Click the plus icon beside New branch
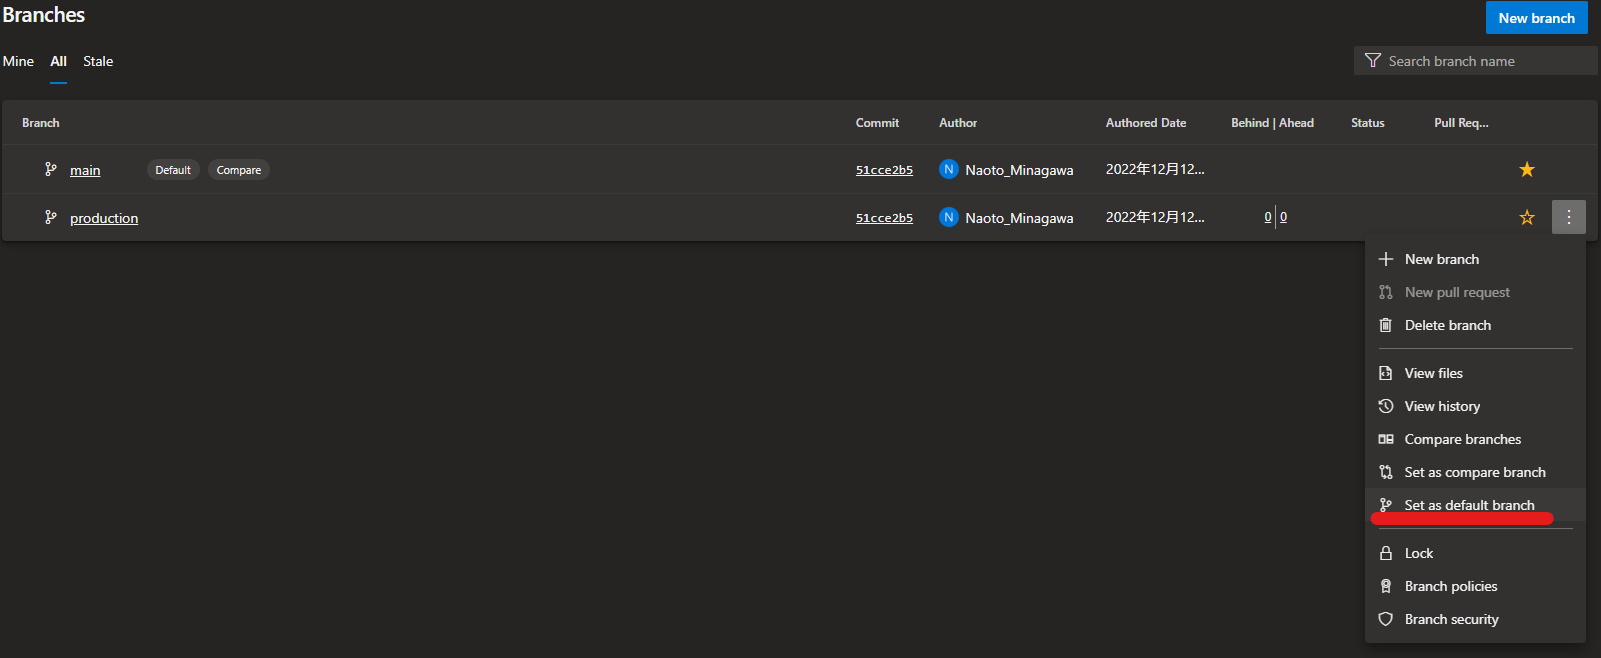Screen dimensions: 1601x658 tap(1386, 259)
